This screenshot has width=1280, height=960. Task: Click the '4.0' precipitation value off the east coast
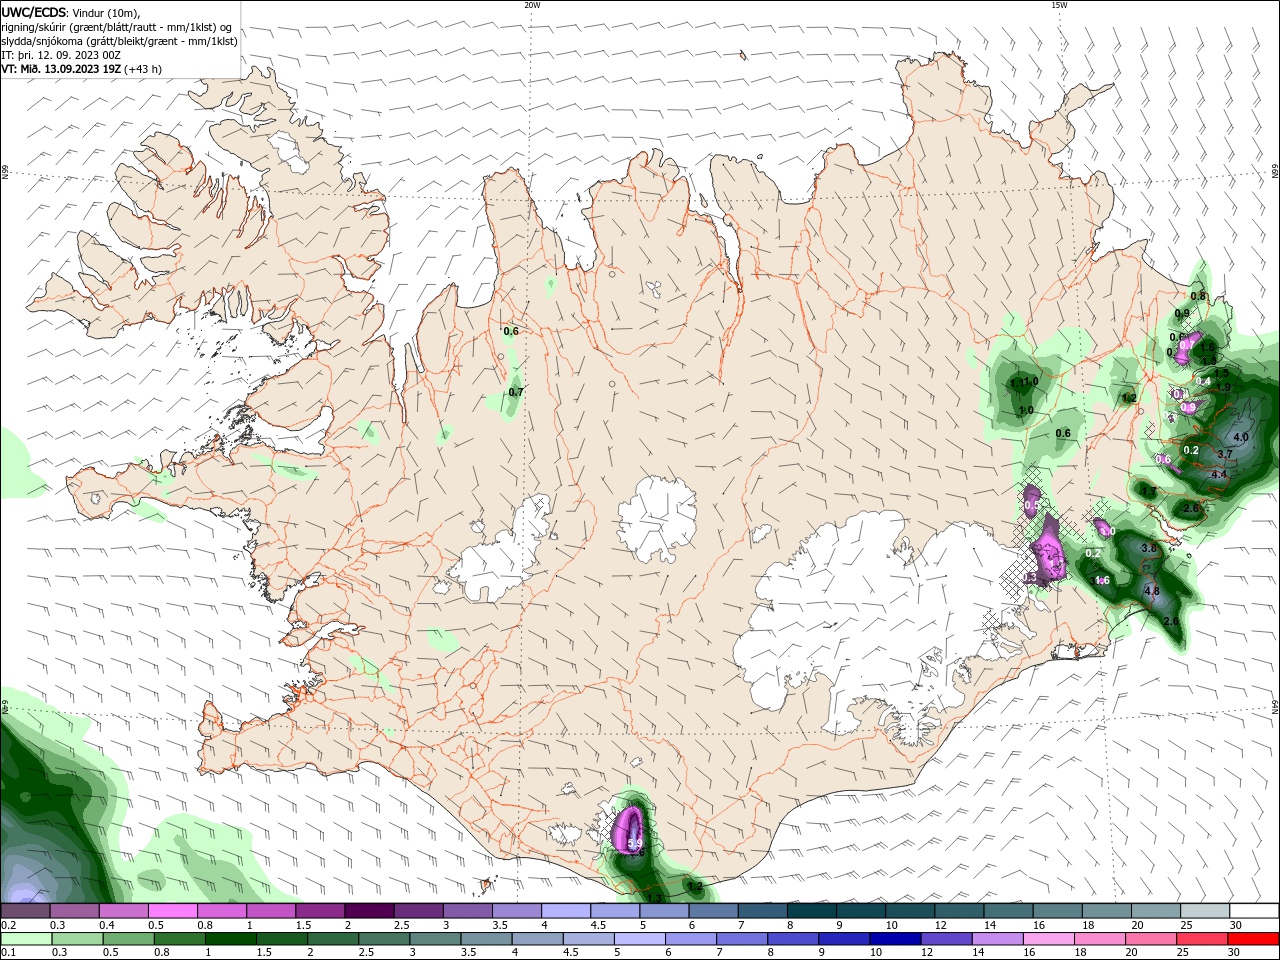pos(1241,438)
